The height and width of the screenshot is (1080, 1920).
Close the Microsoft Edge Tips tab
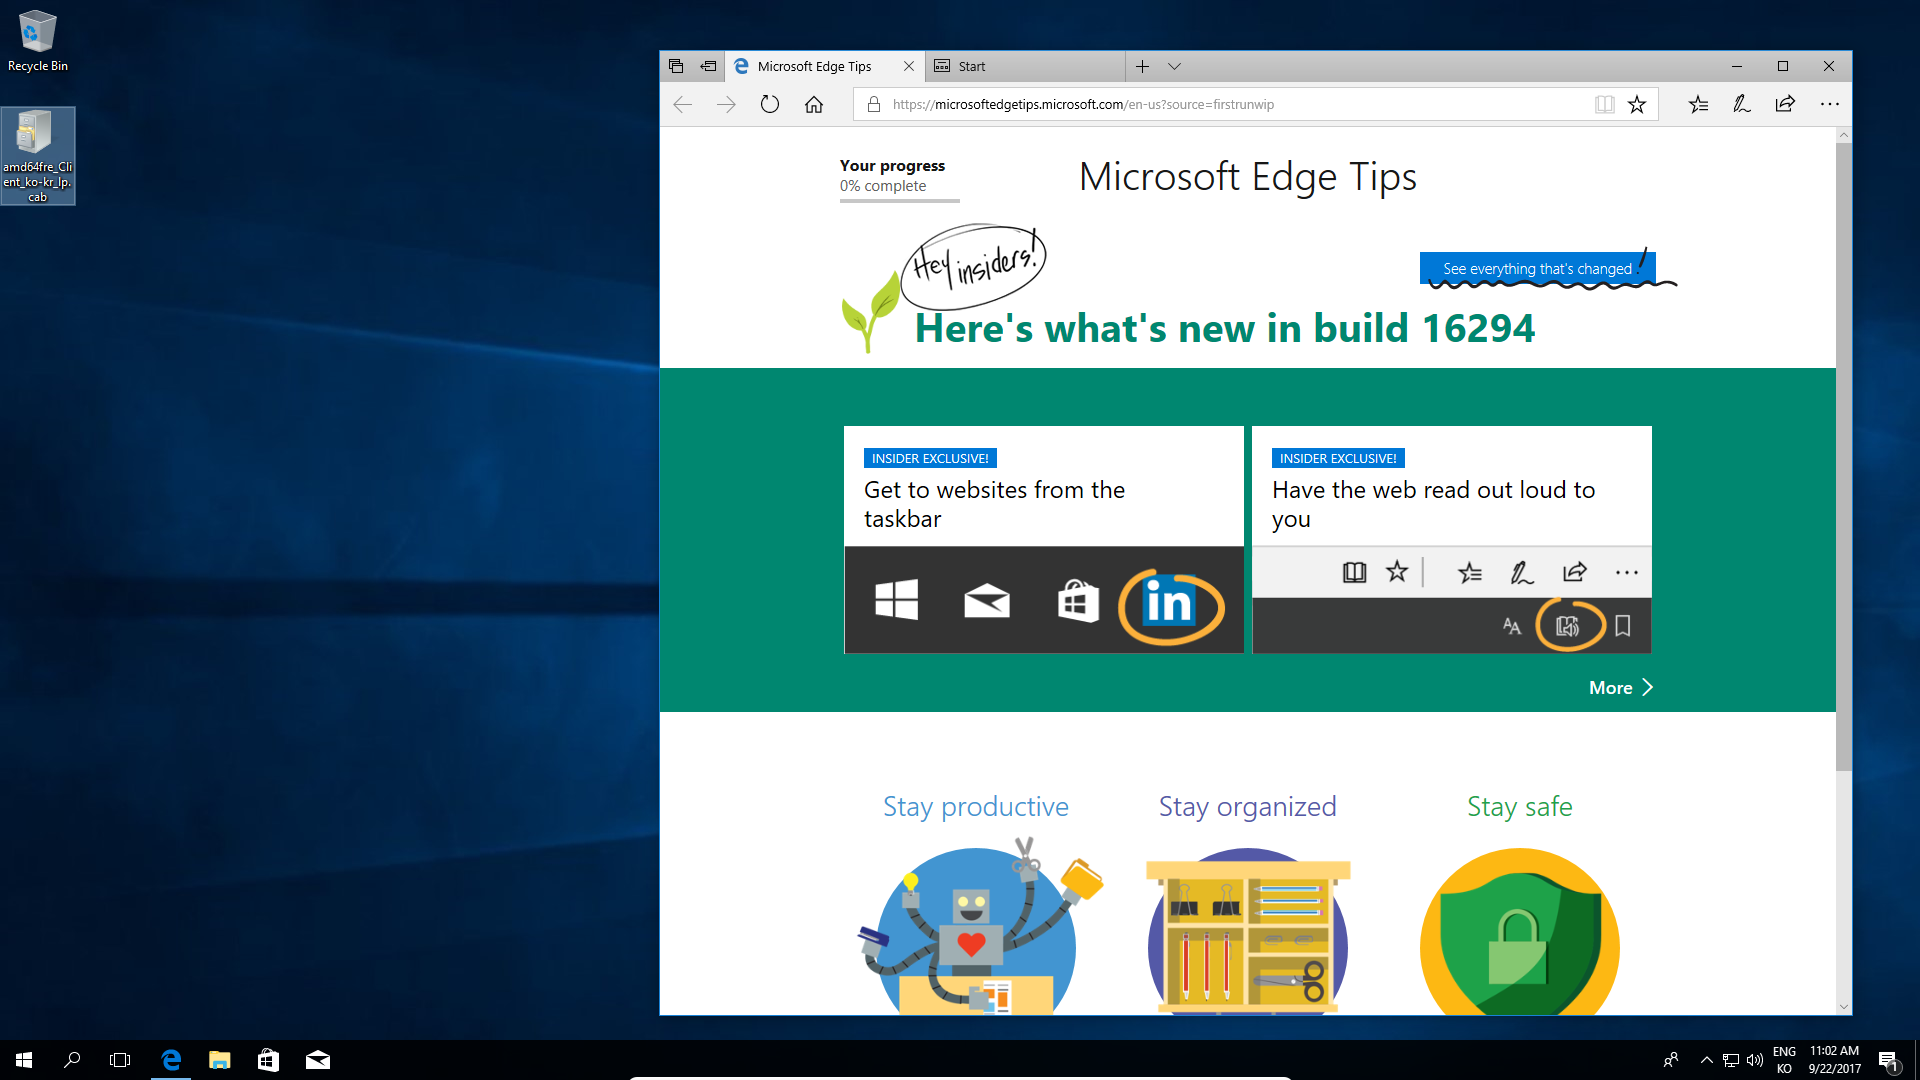coord(908,66)
